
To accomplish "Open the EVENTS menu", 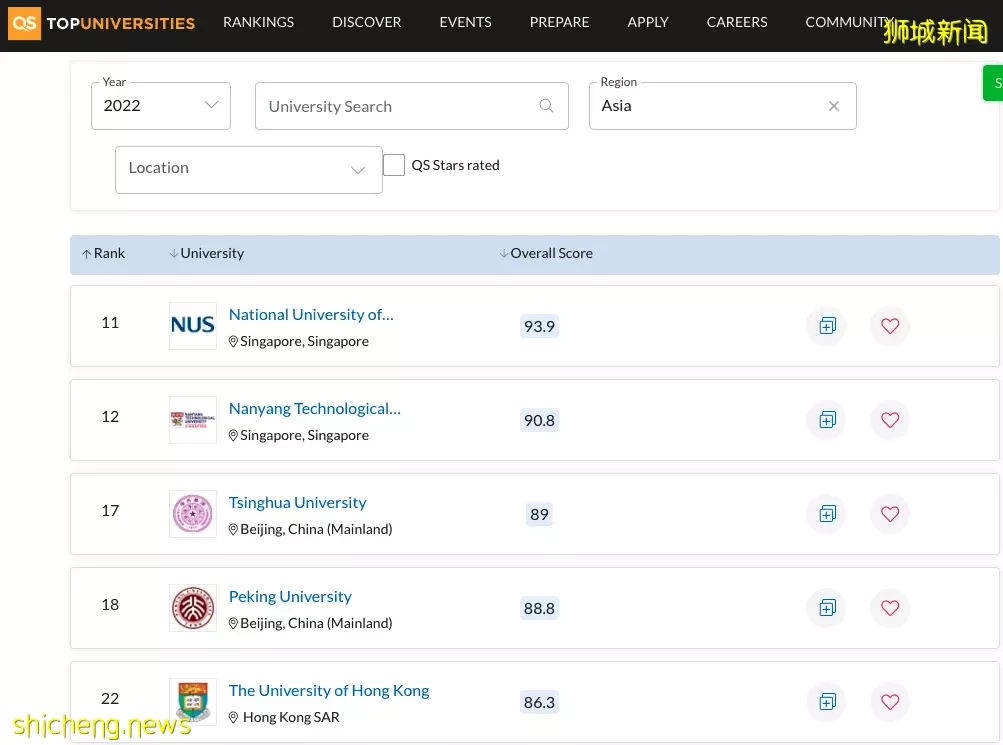I will pos(465,22).
